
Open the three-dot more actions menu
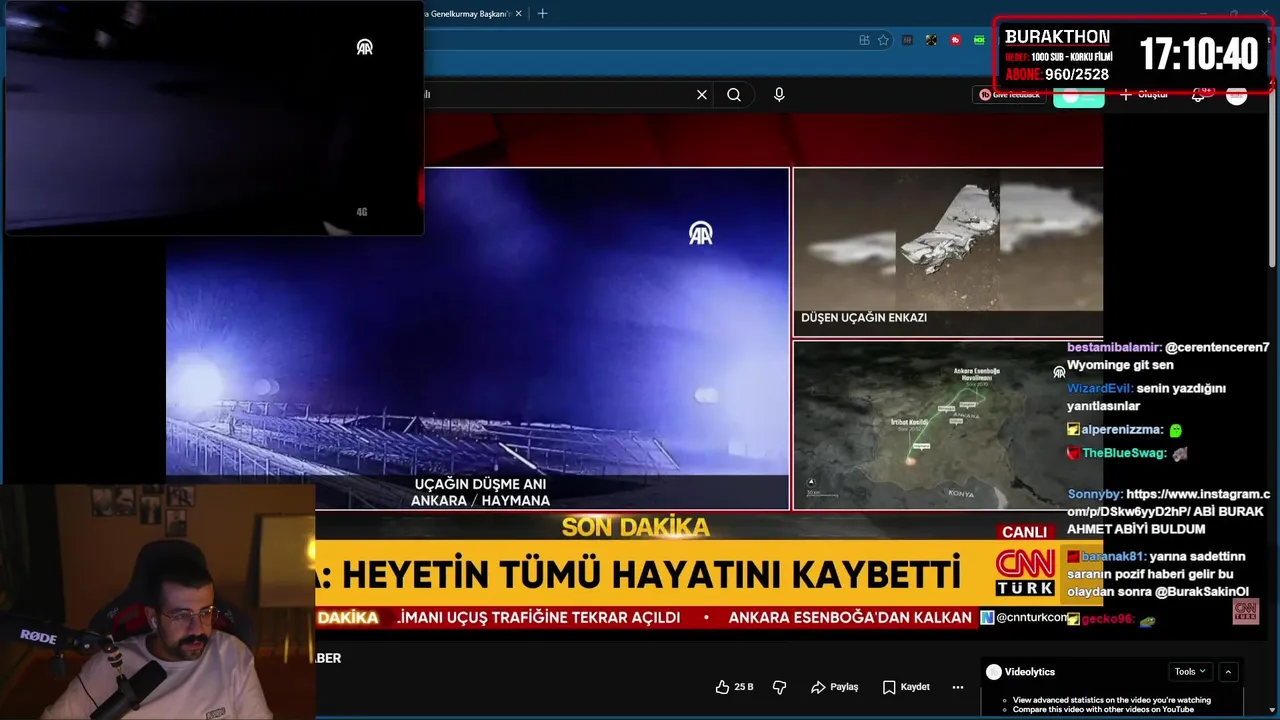point(958,687)
